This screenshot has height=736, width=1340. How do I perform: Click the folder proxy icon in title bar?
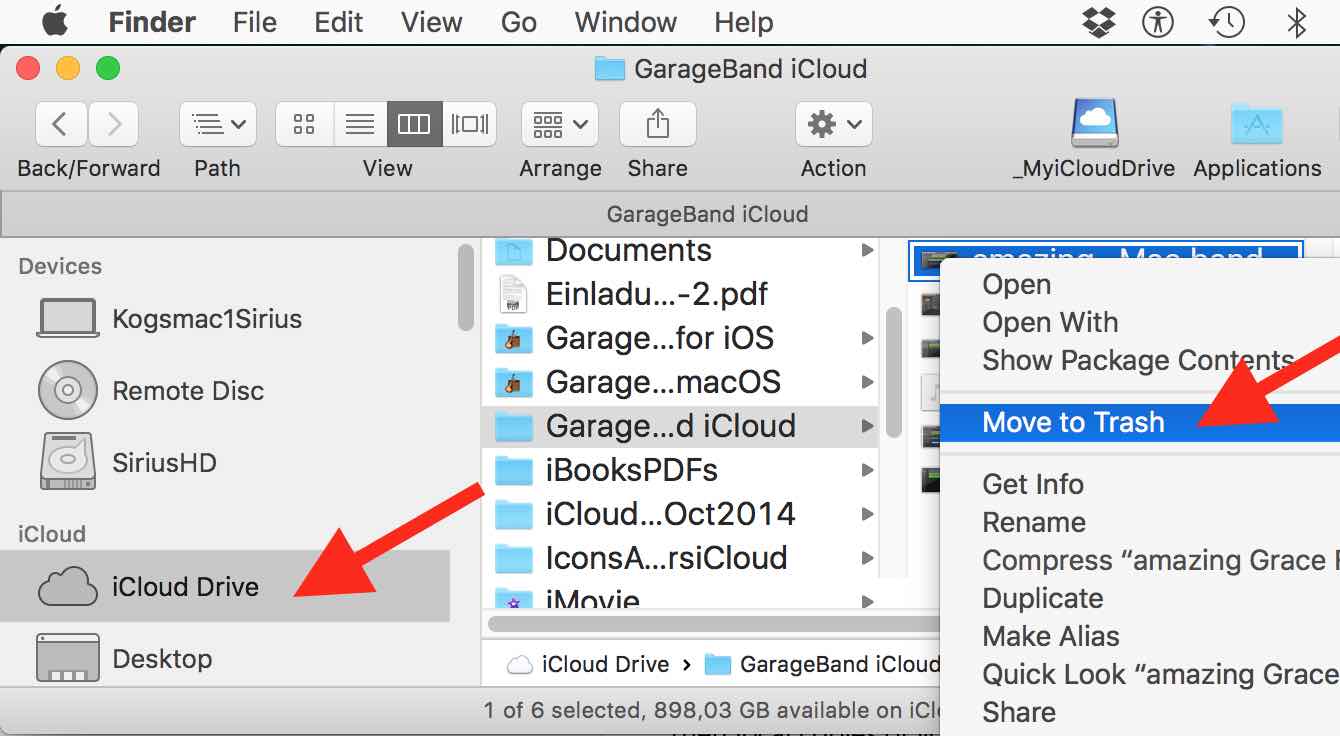point(609,69)
